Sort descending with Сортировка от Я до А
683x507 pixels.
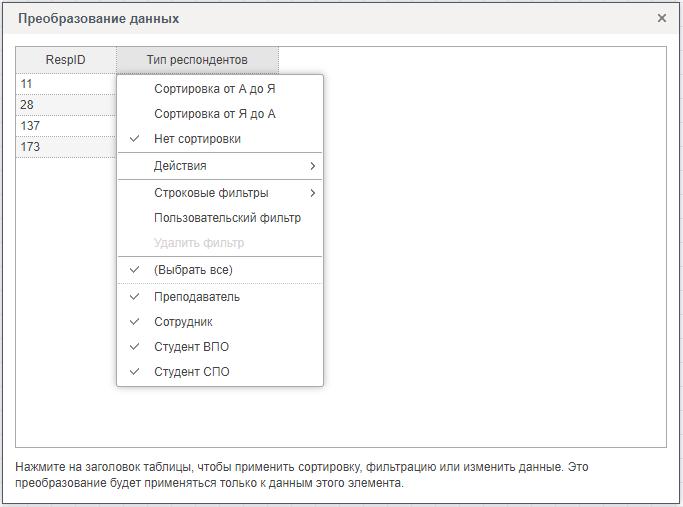214,114
